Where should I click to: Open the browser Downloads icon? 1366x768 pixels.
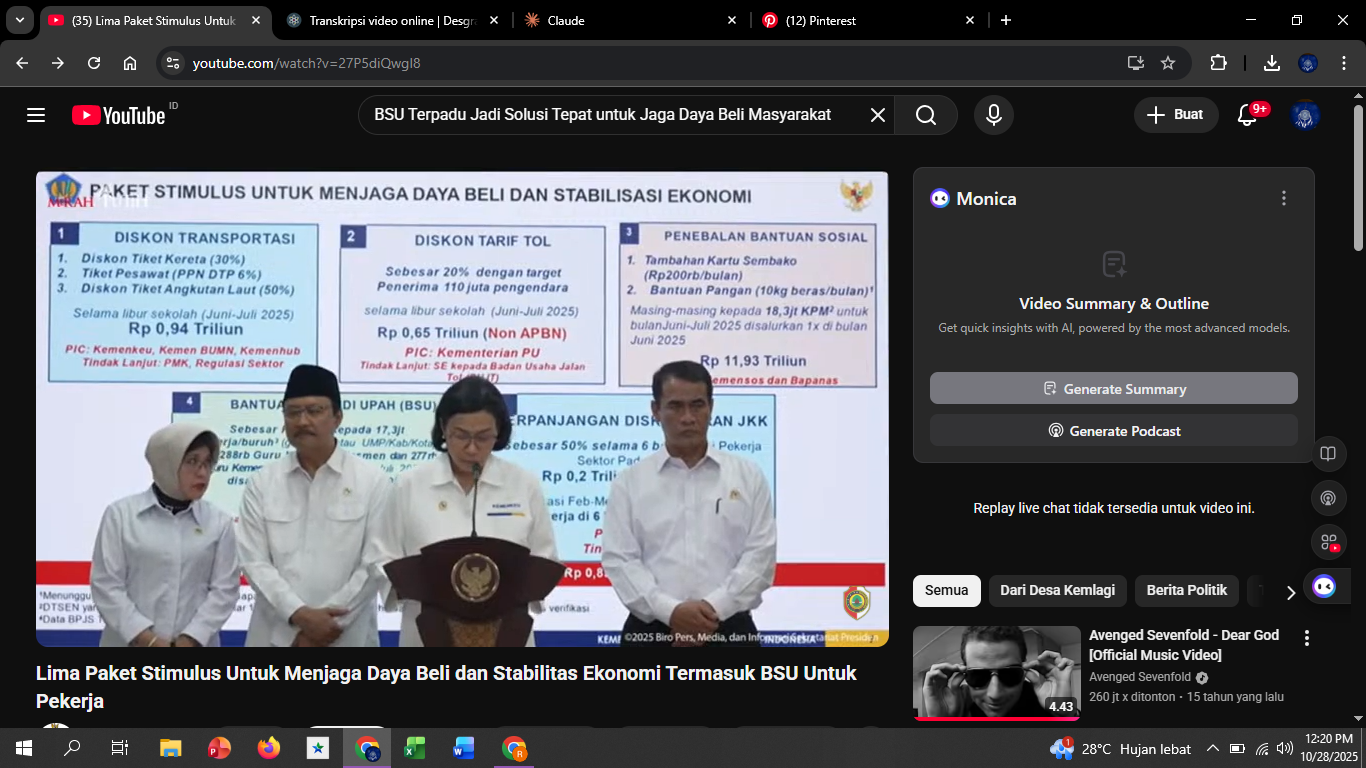coord(1271,62)
